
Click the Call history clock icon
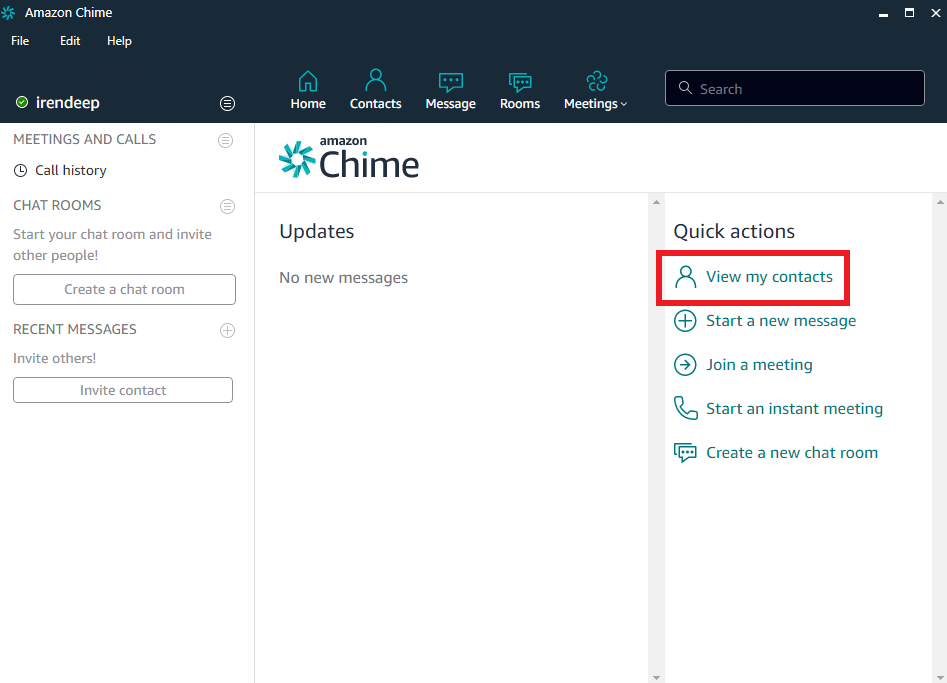[x=21, y=170]
